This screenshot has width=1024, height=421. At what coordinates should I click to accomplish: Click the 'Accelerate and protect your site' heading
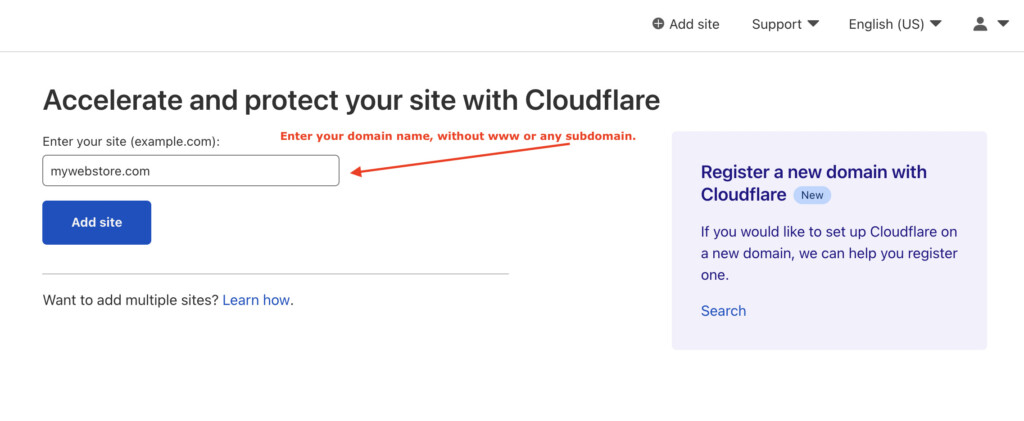(x=351, y=100)
